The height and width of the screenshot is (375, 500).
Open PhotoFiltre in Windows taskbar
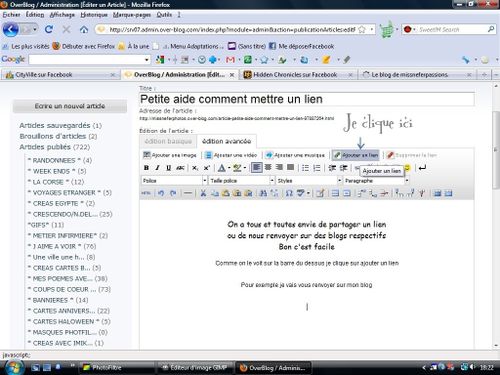coord(117,367)
